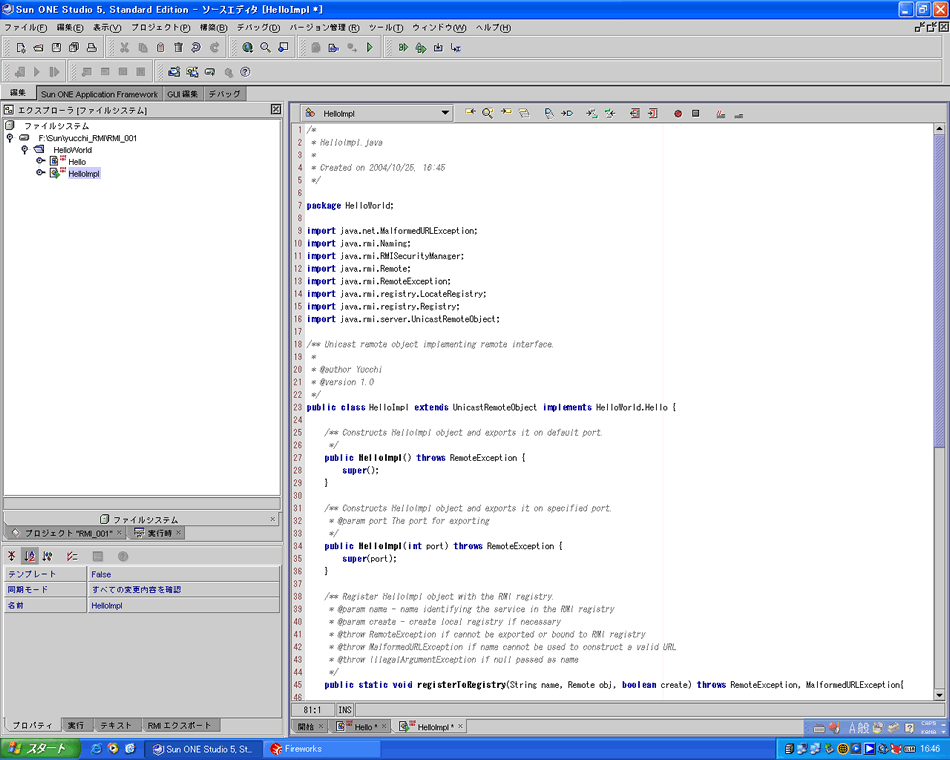
Task: Expand the Hello node in explorer tree
Action: coord(41,161)
